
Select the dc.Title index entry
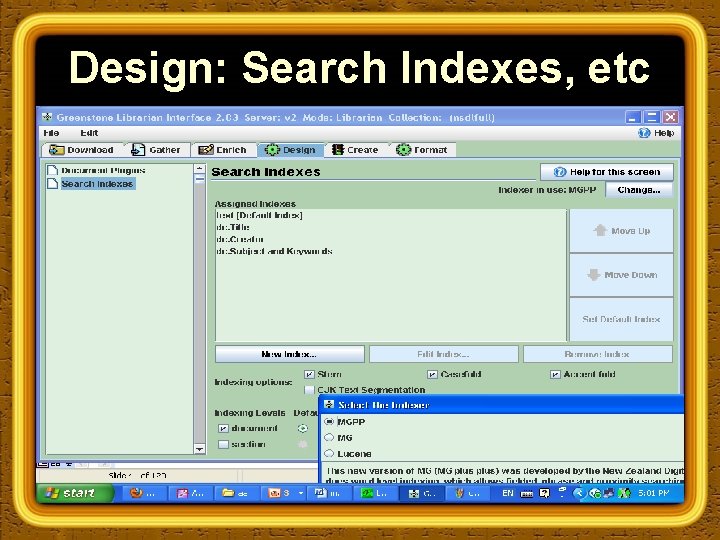coord(233,227)
